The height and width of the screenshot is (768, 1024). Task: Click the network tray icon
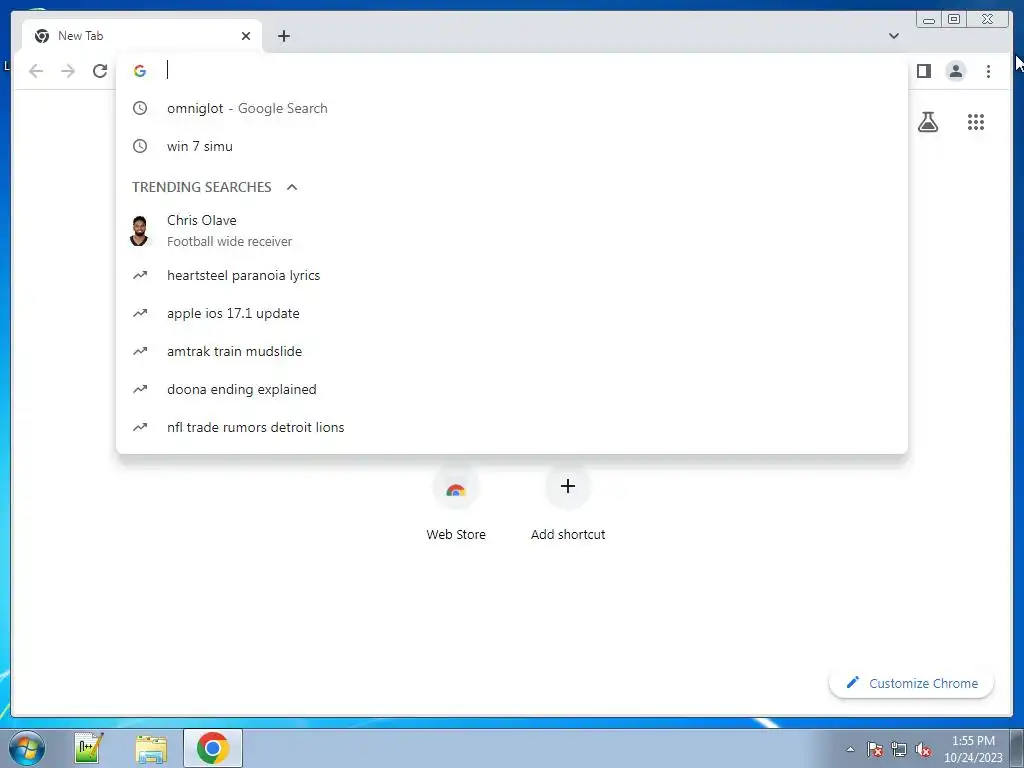click(899, 749)
